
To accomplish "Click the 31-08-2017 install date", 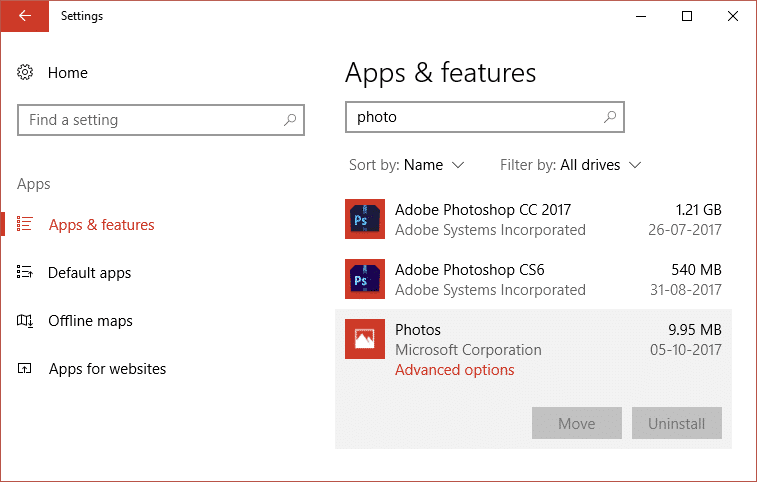I will 686,290.
